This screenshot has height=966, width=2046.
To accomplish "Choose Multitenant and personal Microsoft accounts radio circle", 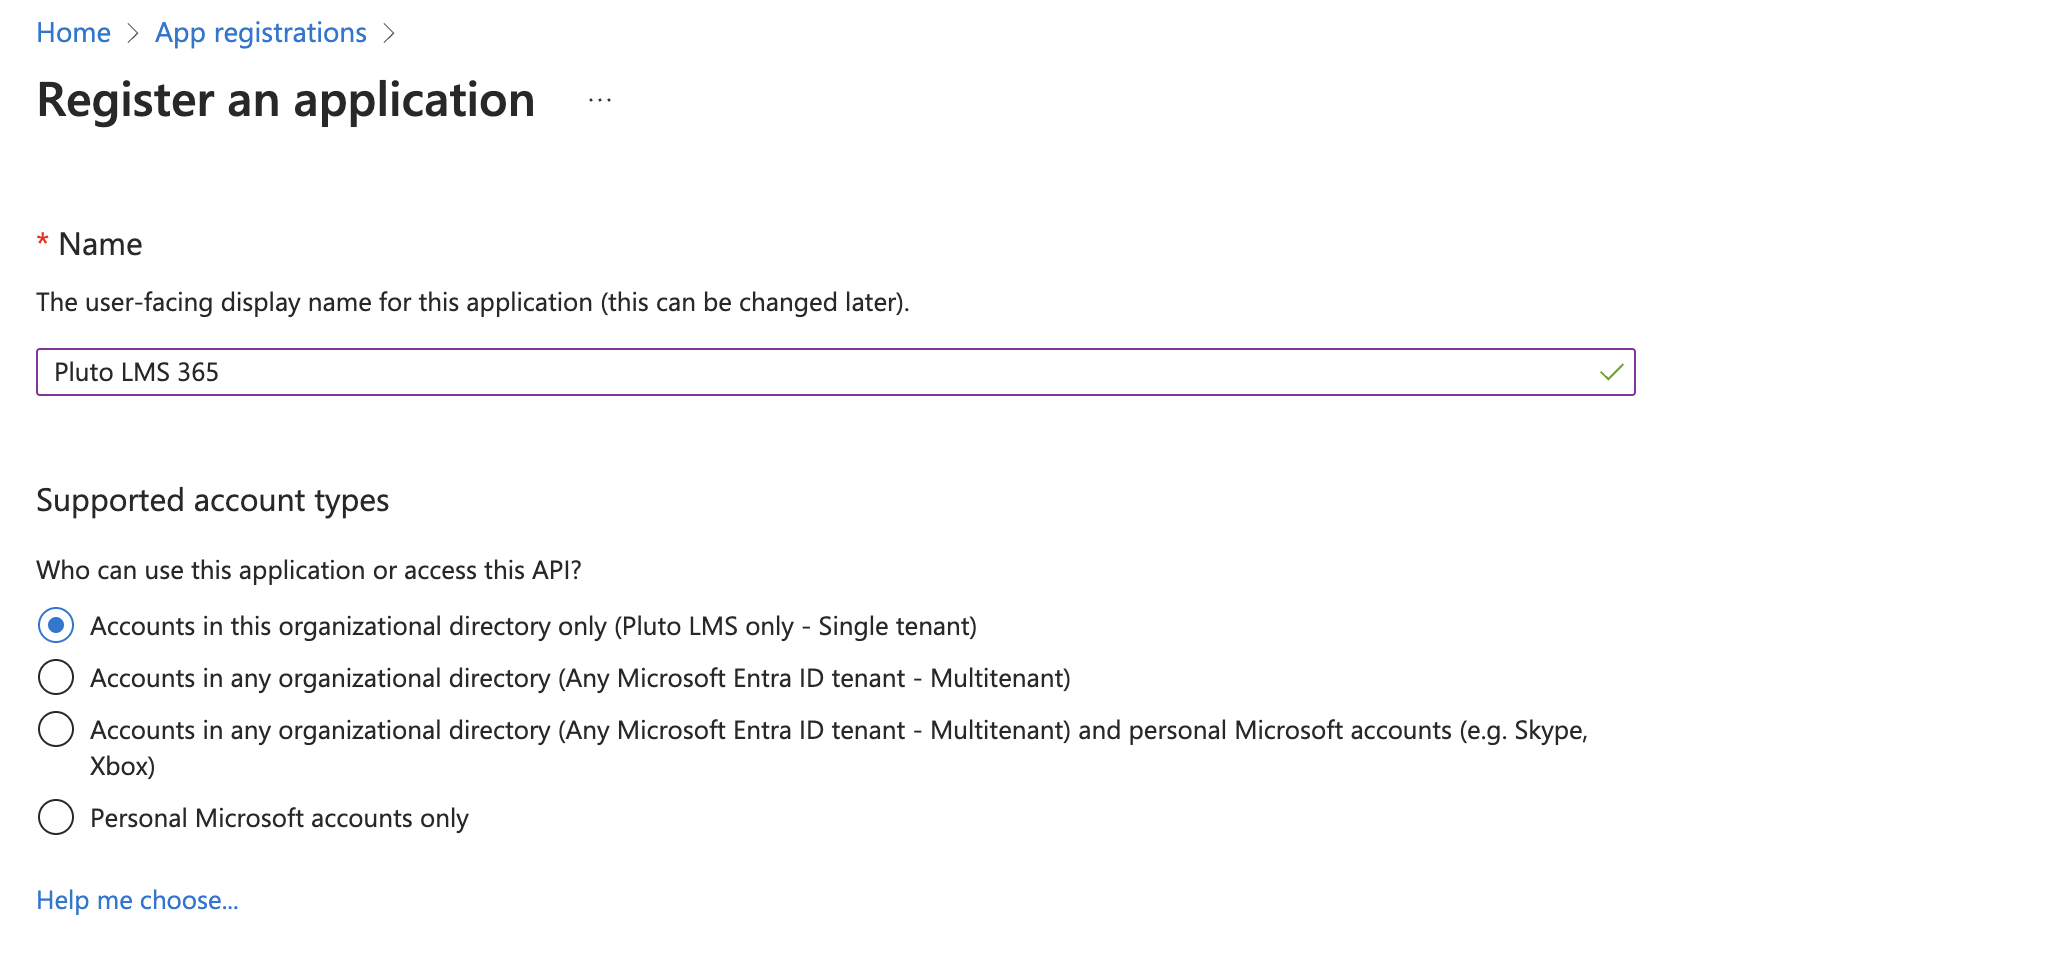I will point(56,729).
